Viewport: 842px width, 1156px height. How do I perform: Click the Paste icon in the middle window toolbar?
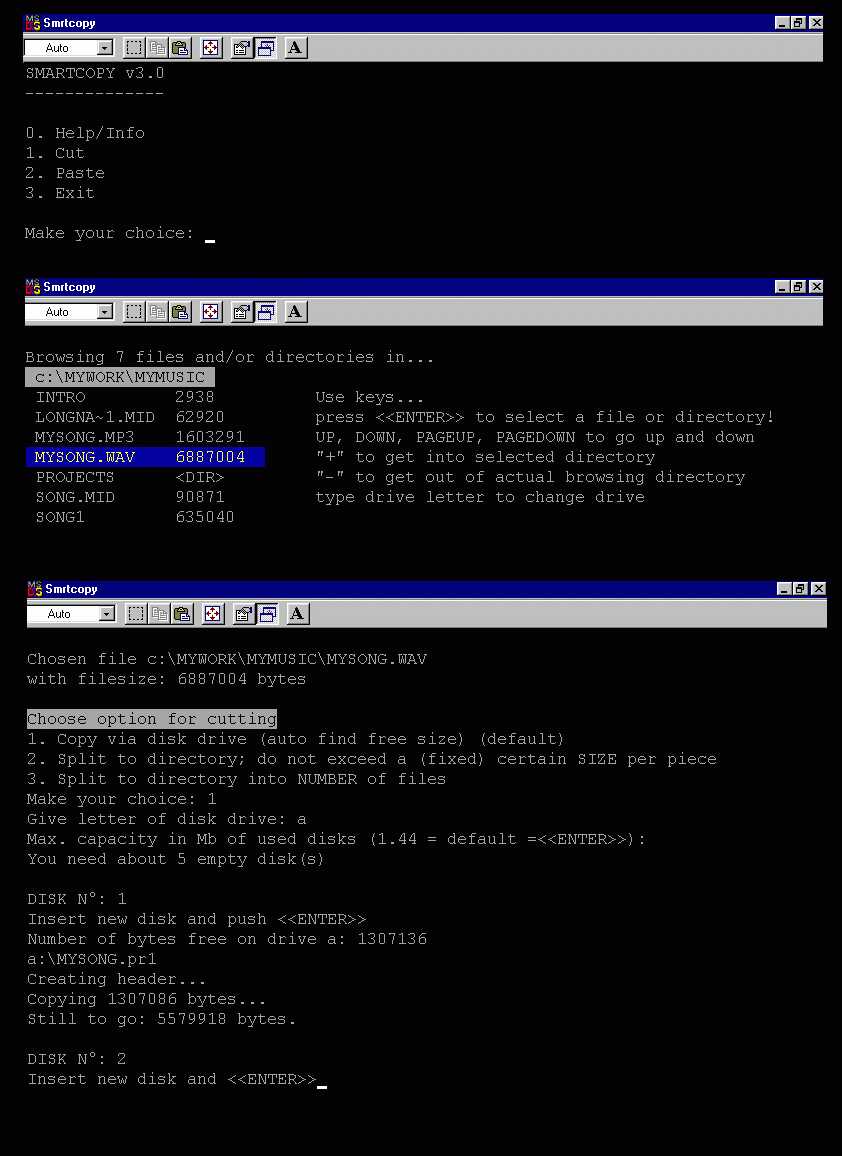tap(180, 312)
